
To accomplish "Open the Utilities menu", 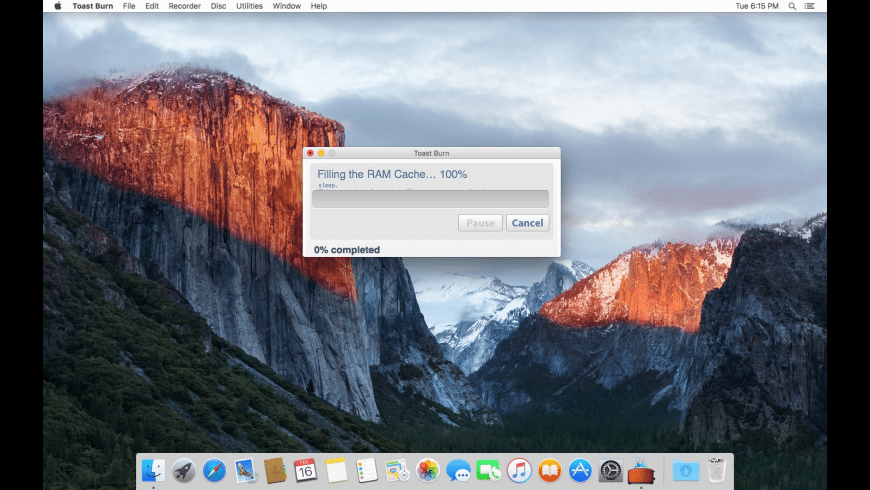I will [250, 6].
